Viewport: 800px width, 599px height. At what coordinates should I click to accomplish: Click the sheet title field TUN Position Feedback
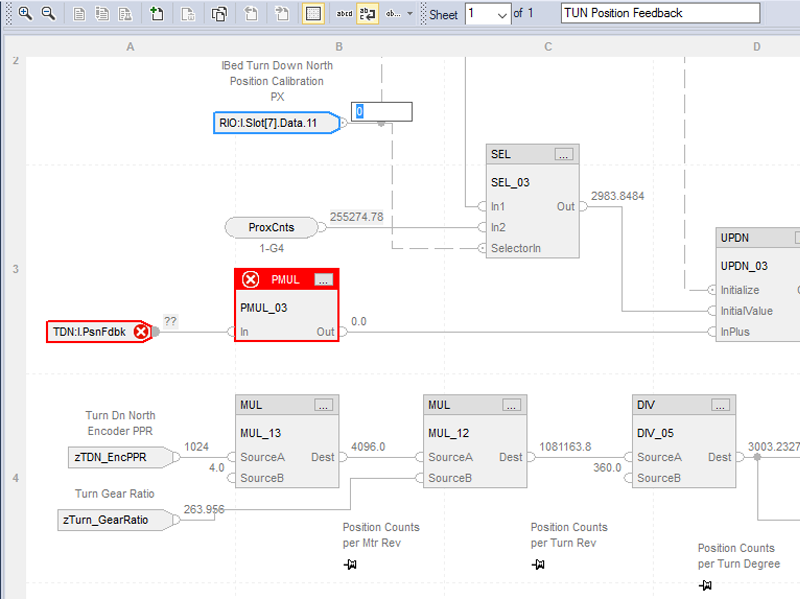(x=660, y=13)
